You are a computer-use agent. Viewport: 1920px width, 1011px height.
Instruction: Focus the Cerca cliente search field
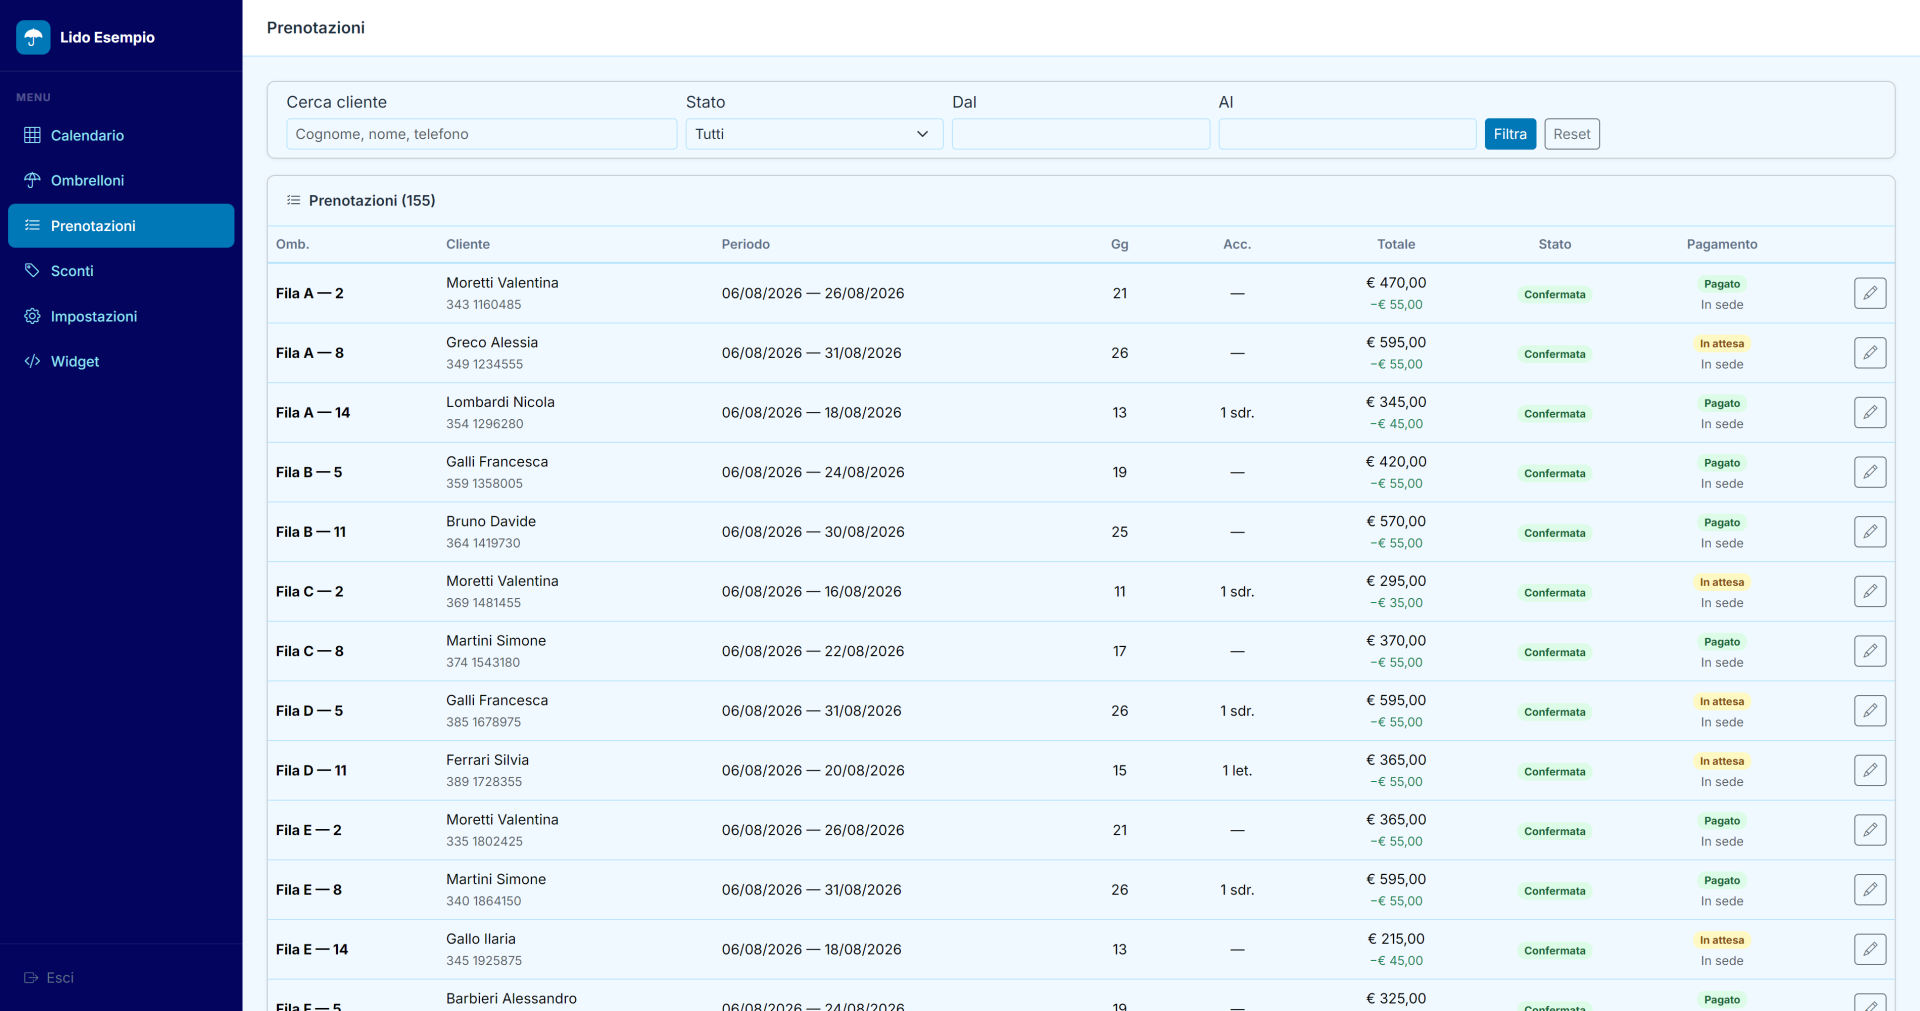482,134
